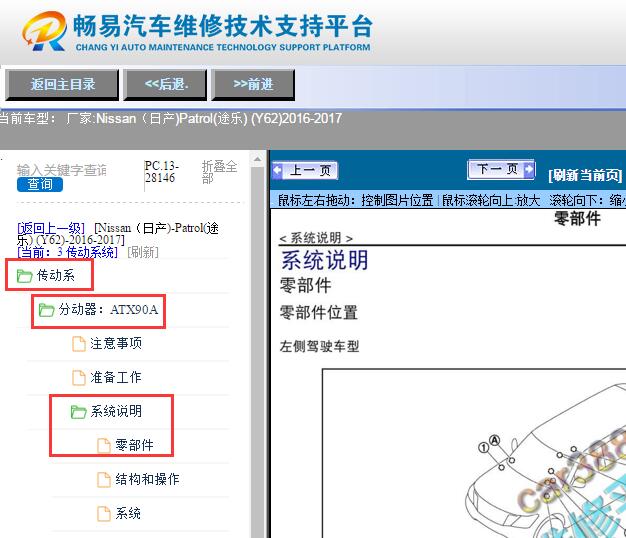Click the 畅易汽车维修技术支持平台 title
The image size is (626, 538).
pyautogui.click(x=223, y=26)
